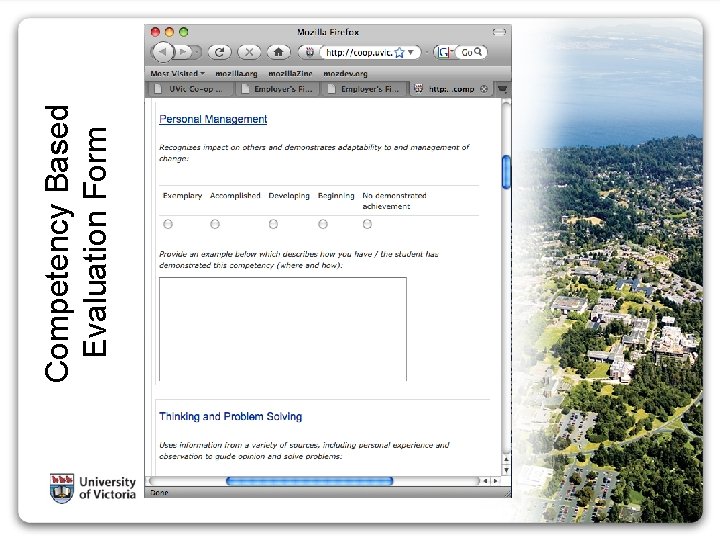720x540 pixels.
Task: Click the stop loading X button
Action: (249, 52)
